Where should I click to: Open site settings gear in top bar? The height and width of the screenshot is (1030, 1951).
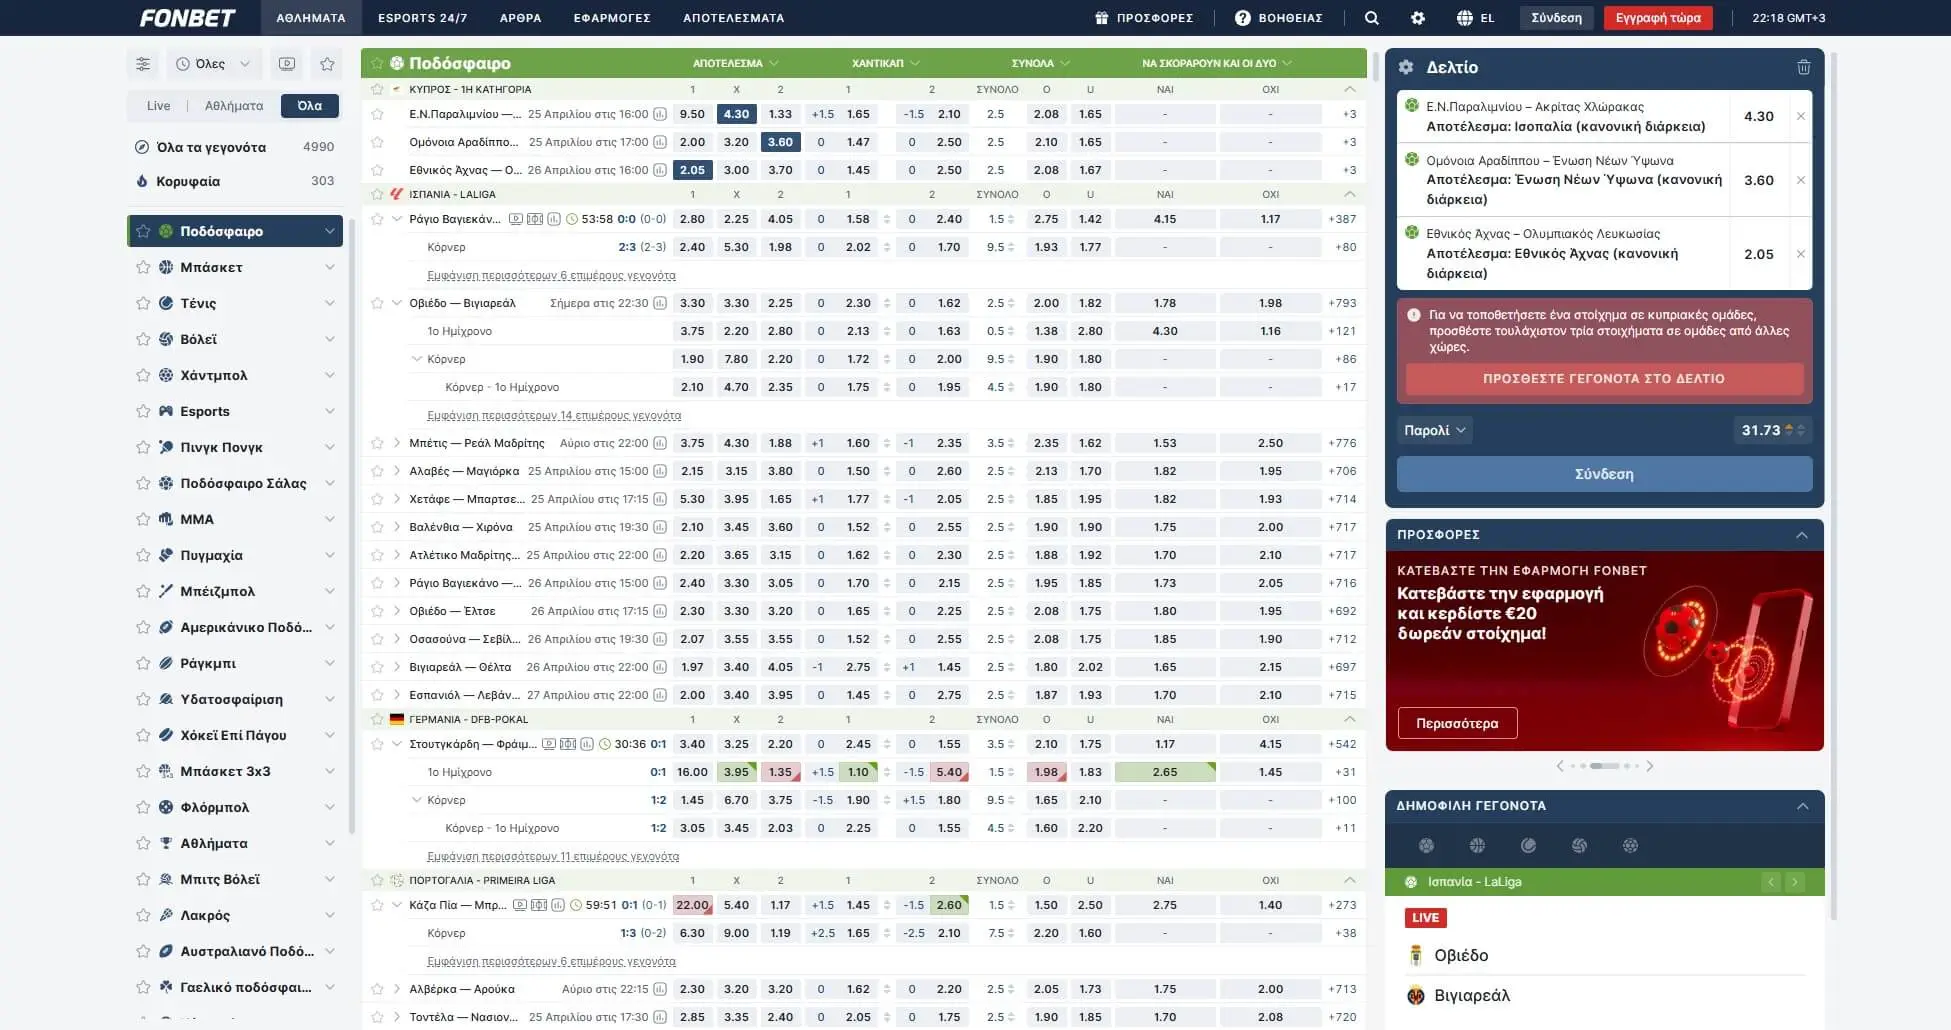[1418, 18]
